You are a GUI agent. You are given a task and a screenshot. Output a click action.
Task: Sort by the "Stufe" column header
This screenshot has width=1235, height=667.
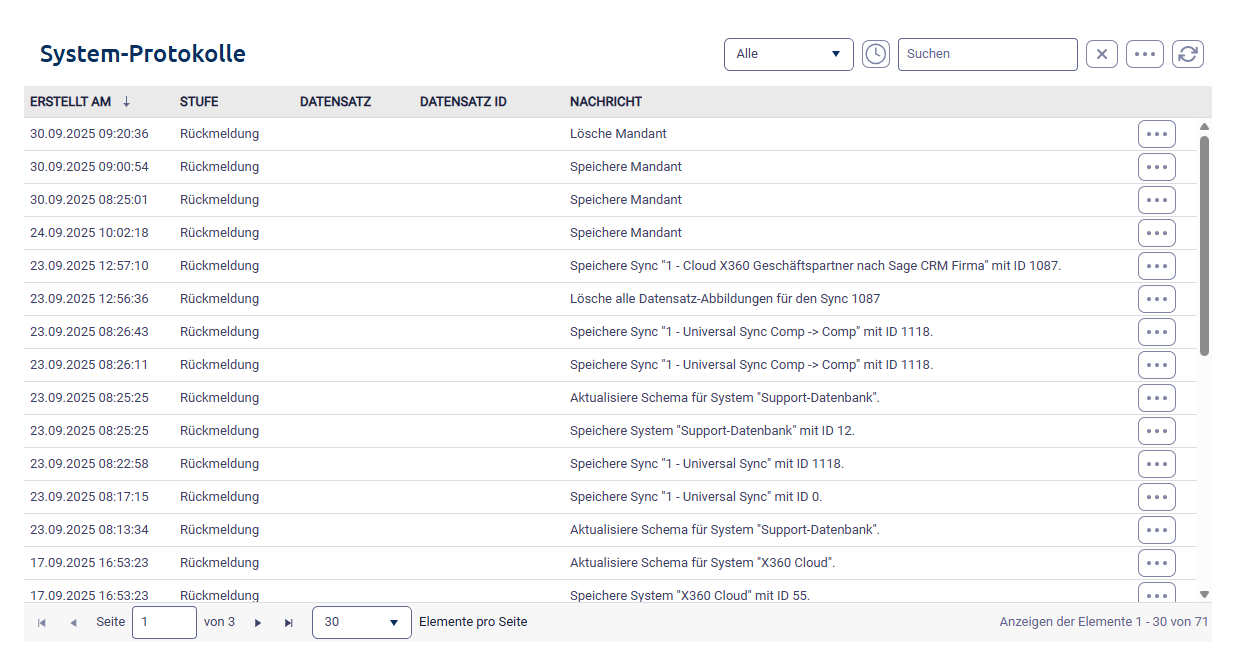(x=199, y=102)
